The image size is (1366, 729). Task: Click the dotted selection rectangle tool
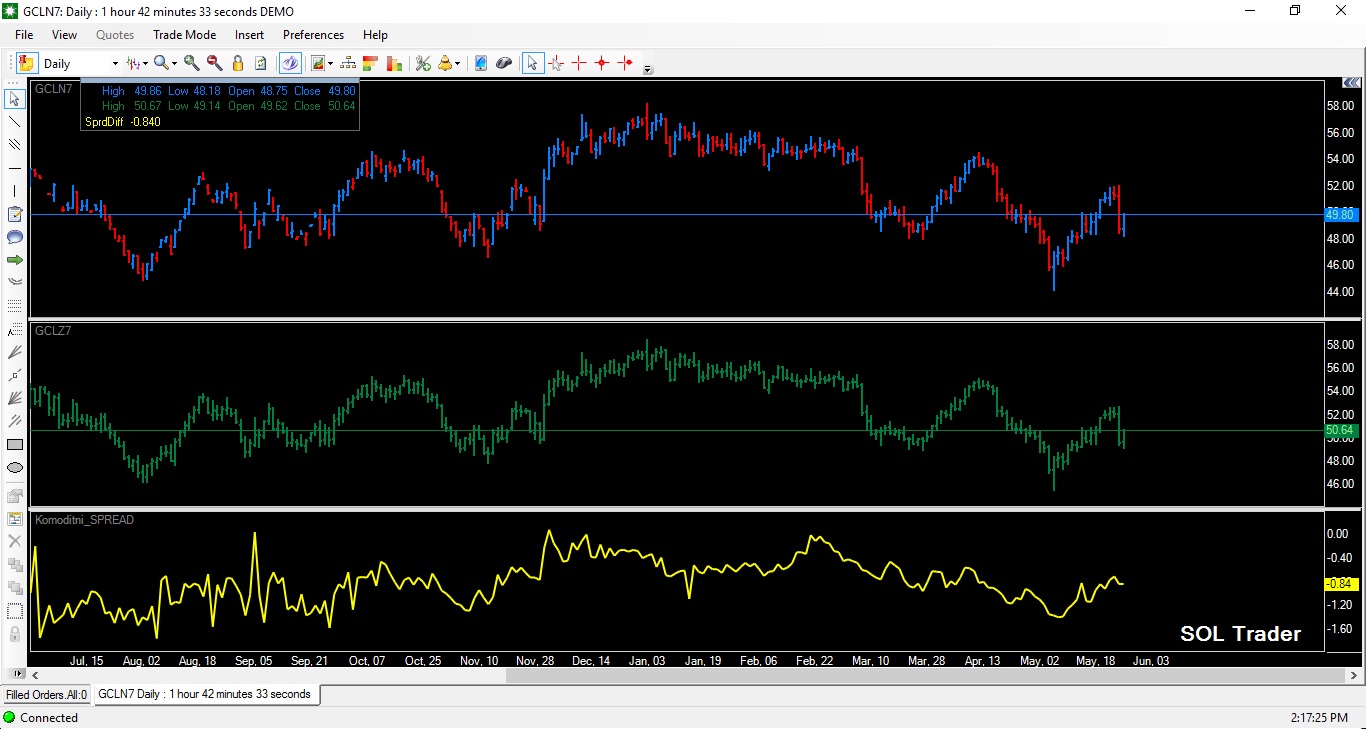pyautogui.click(x=15, y=610)
